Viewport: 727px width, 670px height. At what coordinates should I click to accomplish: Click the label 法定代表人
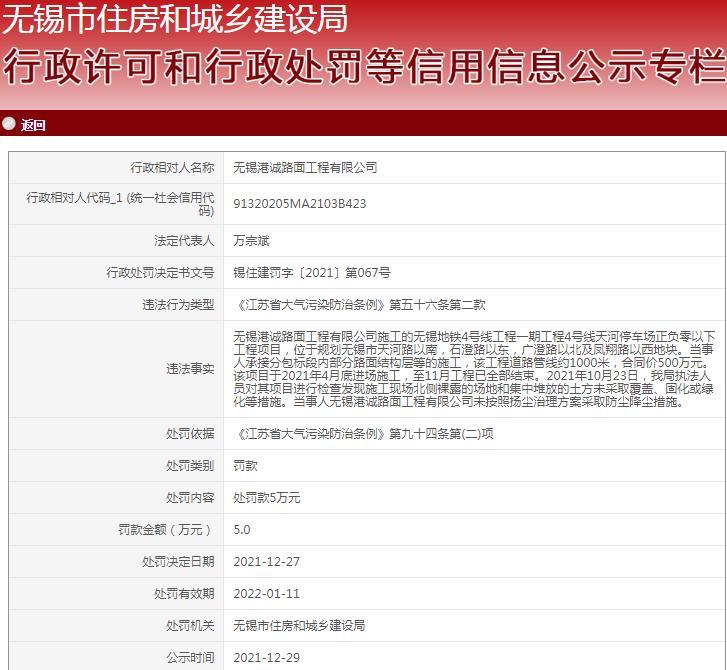click(x=185, y=241)
